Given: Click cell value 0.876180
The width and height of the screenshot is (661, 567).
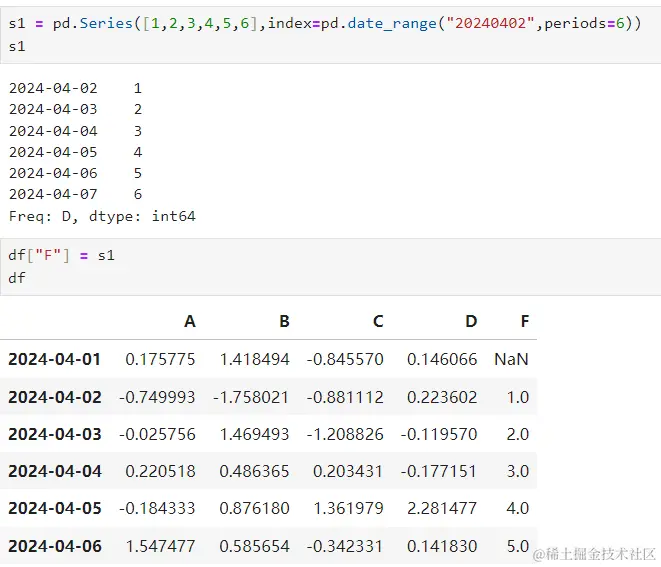Looking at the screenshot, I should pyautogui.click(x=255, y=508).
